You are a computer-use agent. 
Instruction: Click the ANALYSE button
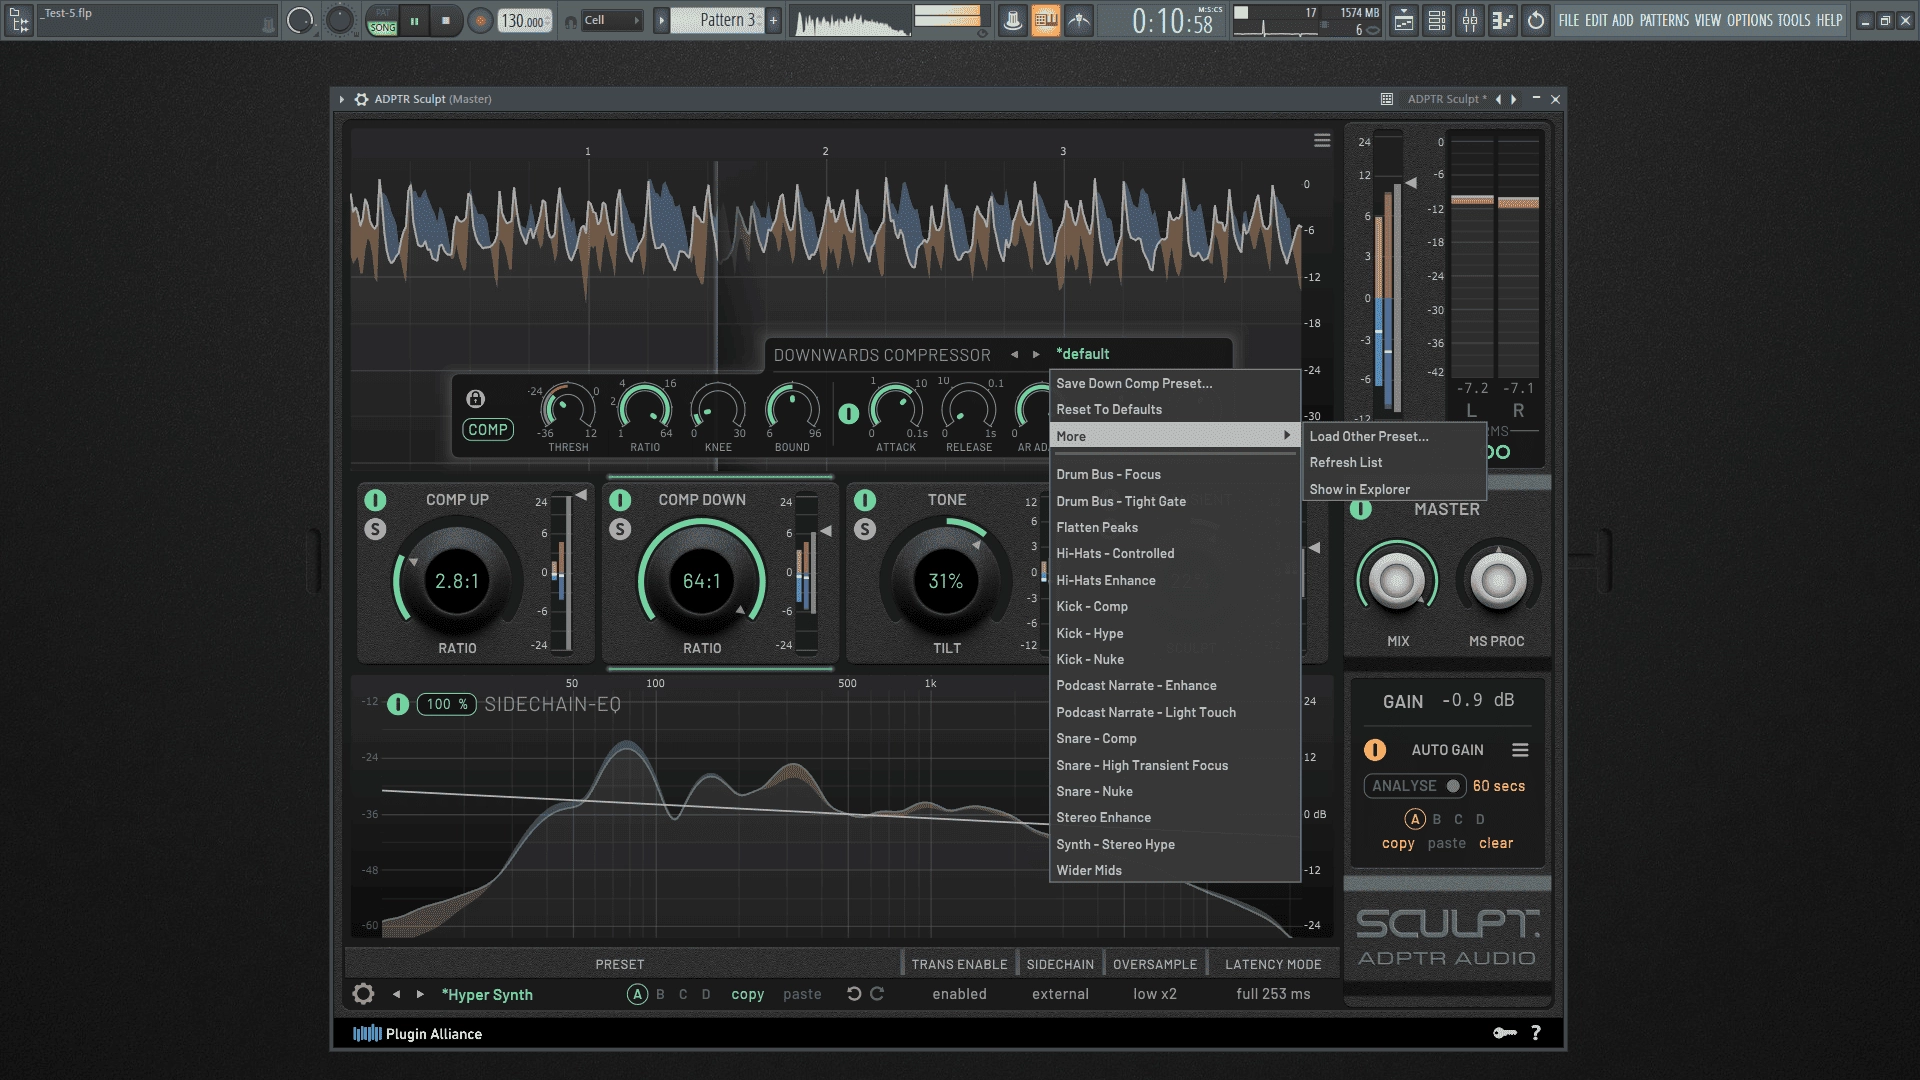click(x=1415, y=786)
